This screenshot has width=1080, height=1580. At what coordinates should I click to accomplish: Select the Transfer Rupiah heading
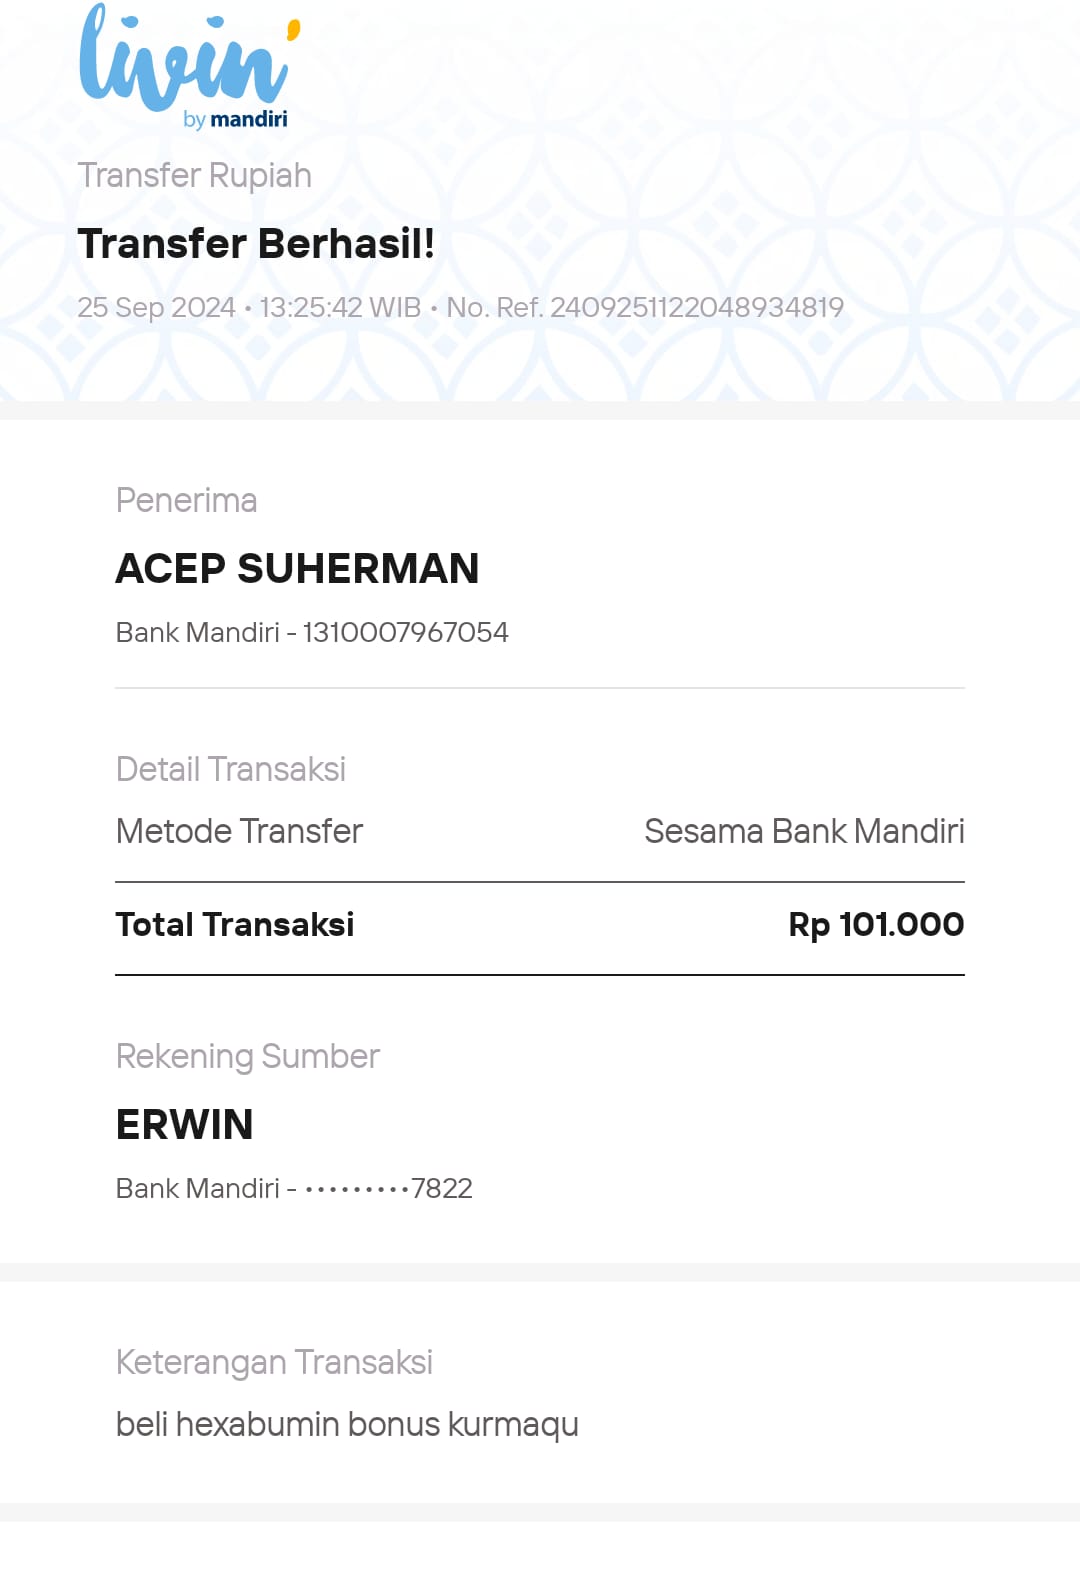195,176
